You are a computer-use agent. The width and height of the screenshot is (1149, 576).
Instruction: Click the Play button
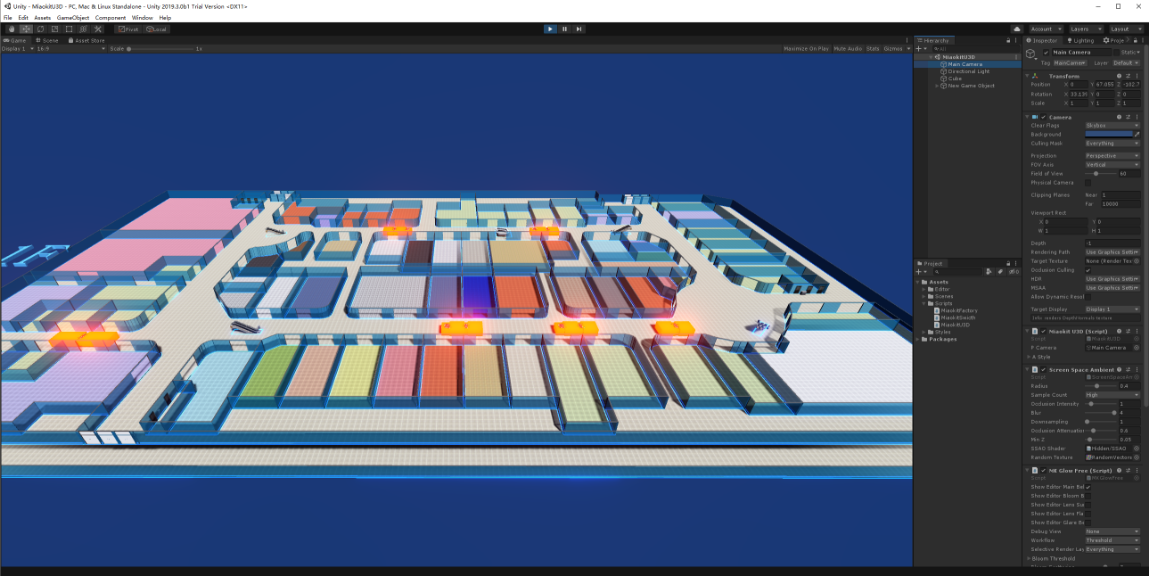(x=550, y=29)
